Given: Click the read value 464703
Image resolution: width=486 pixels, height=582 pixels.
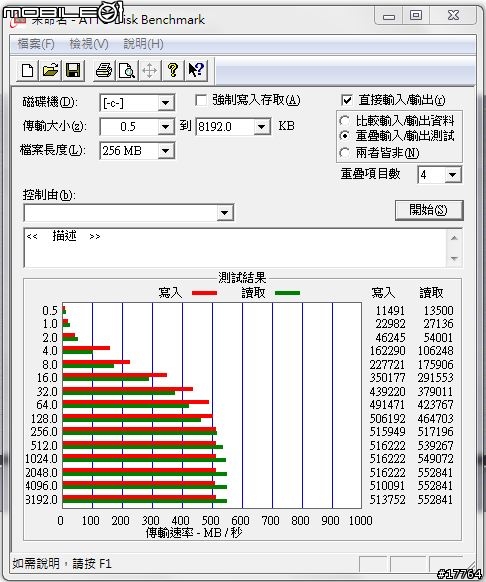Looking at the screenshot, I should tap(435, 419).
